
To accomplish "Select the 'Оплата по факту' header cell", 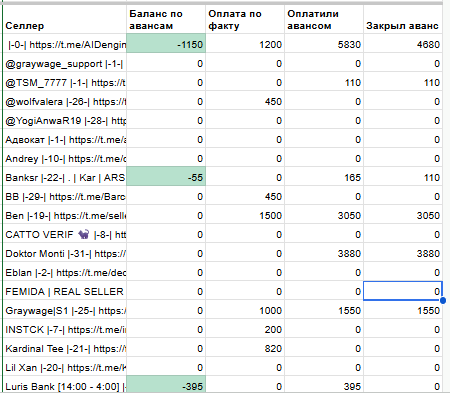I will point(245,19).
